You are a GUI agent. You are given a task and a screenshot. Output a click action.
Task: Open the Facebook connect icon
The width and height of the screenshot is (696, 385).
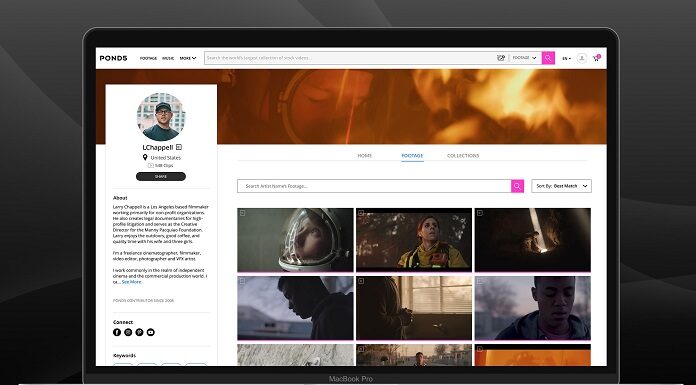click(x=117, y=332)
